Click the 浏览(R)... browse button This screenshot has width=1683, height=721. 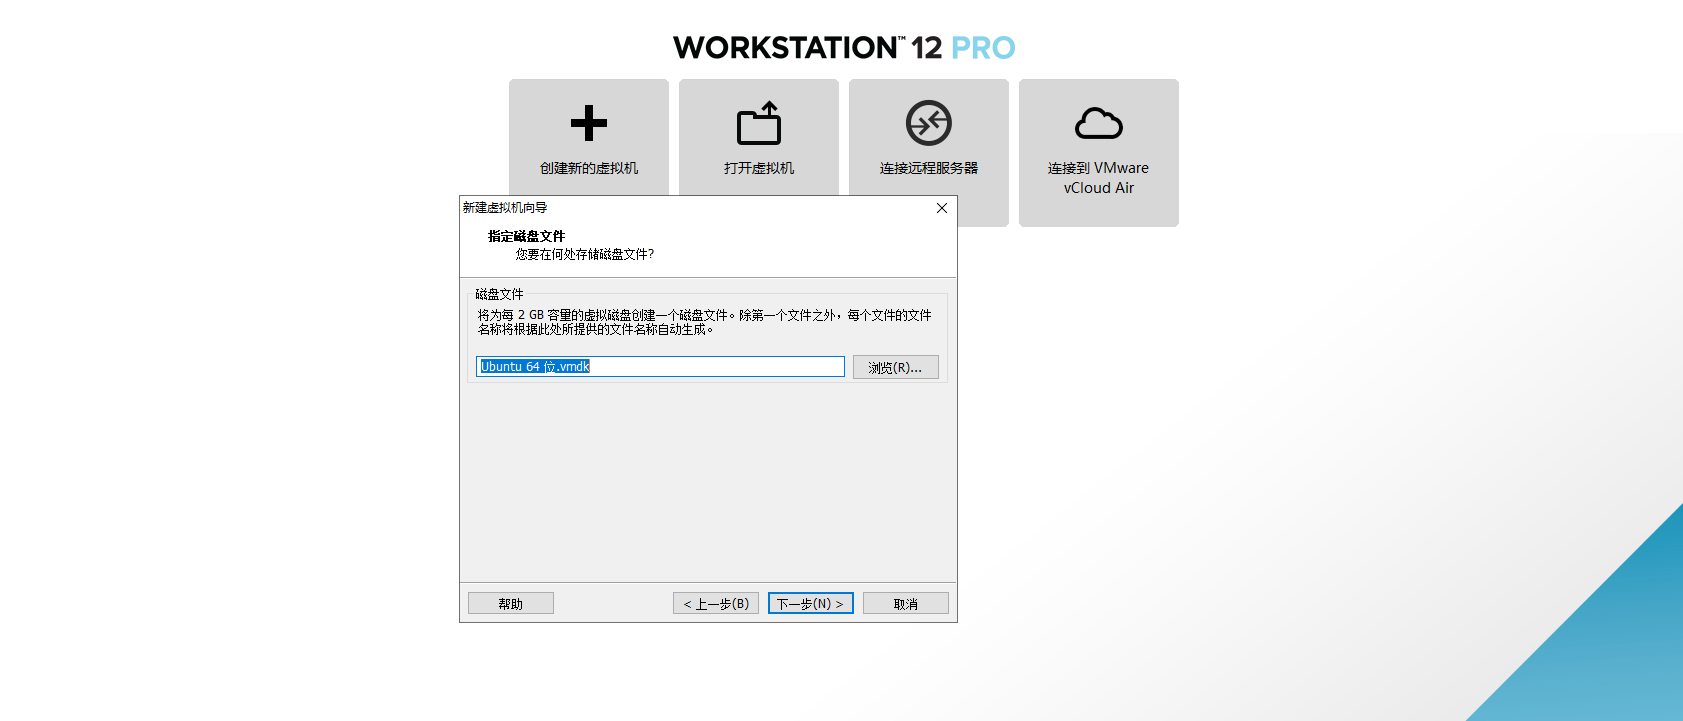(x=896, y=367)
